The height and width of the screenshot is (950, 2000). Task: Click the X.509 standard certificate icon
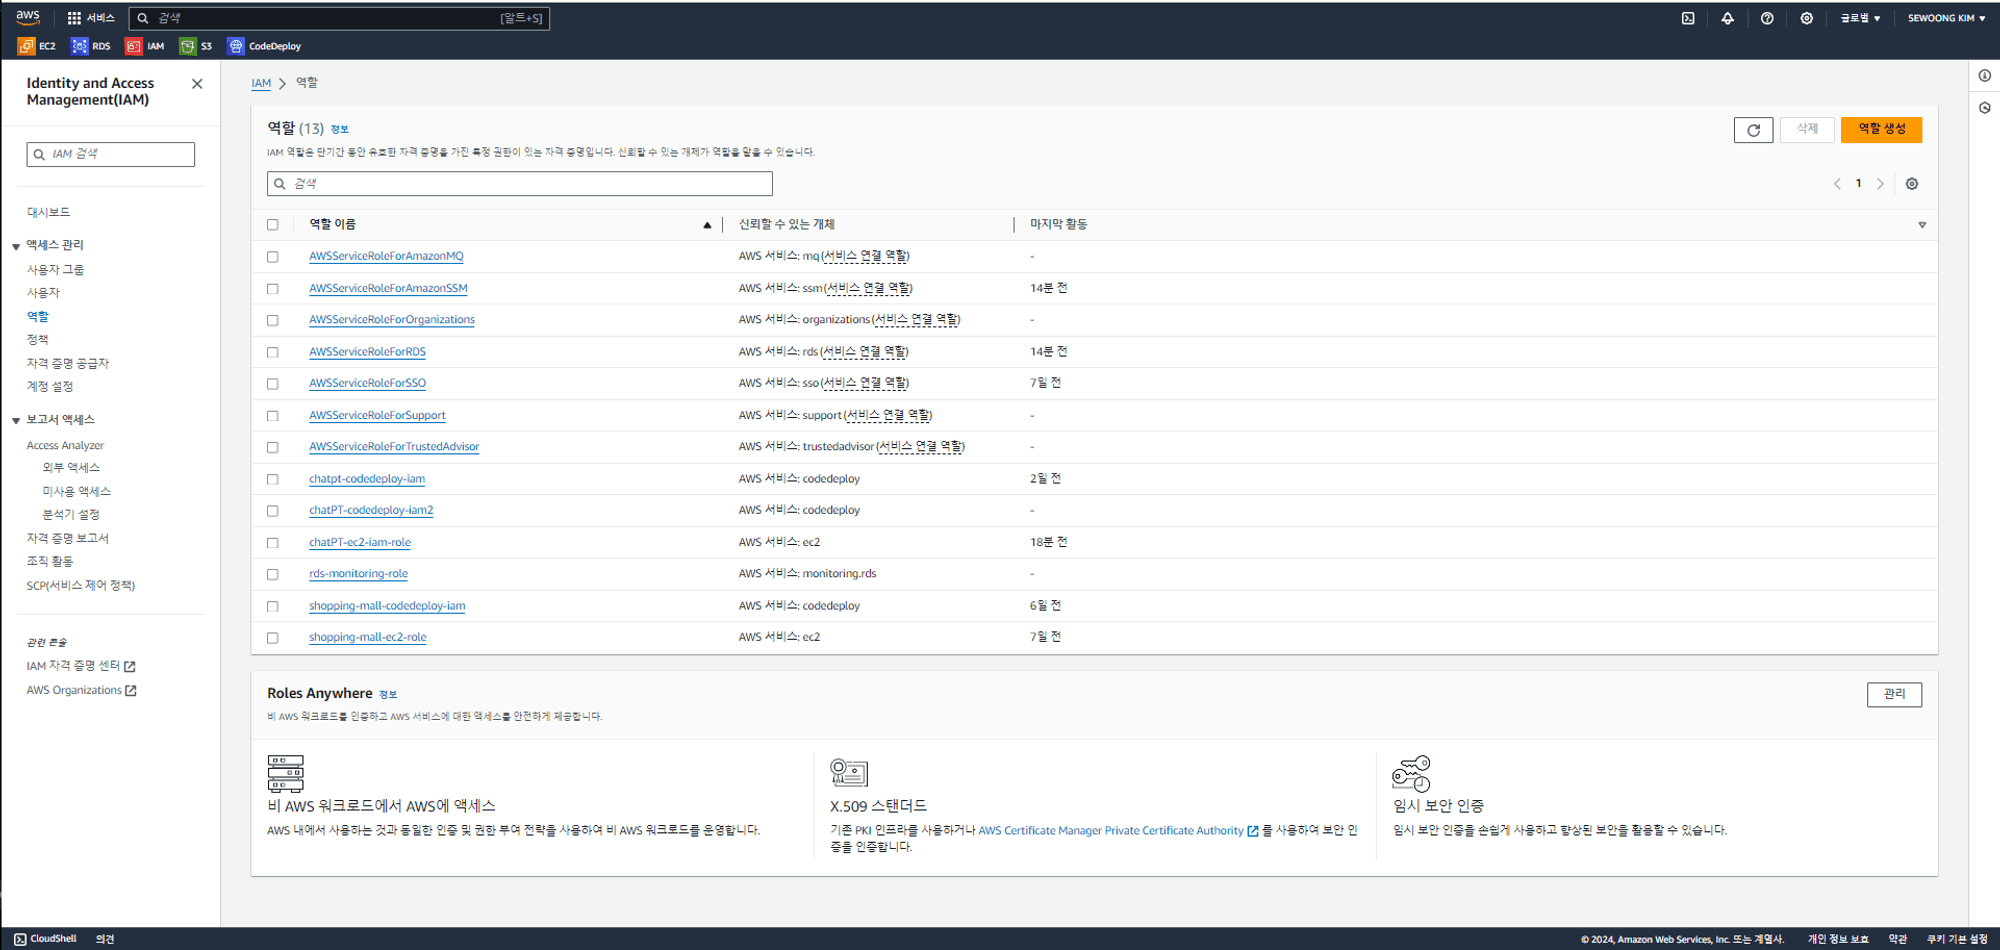(x=849, y=772)
